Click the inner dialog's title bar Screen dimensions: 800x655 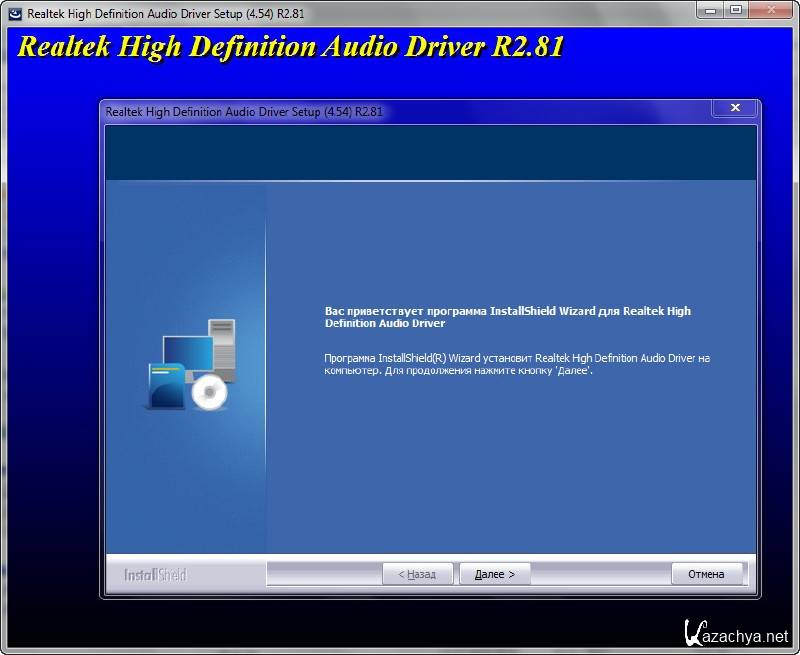(400, 112)
